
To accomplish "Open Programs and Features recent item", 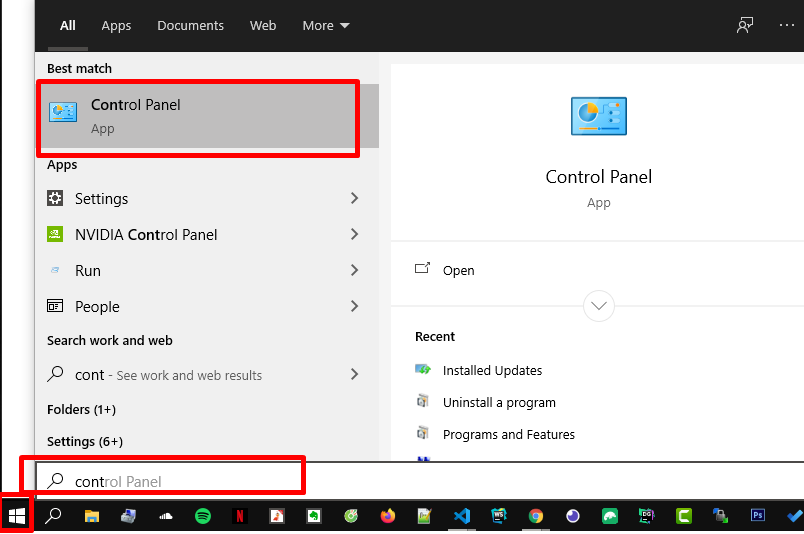I will (x=509, y=434).
